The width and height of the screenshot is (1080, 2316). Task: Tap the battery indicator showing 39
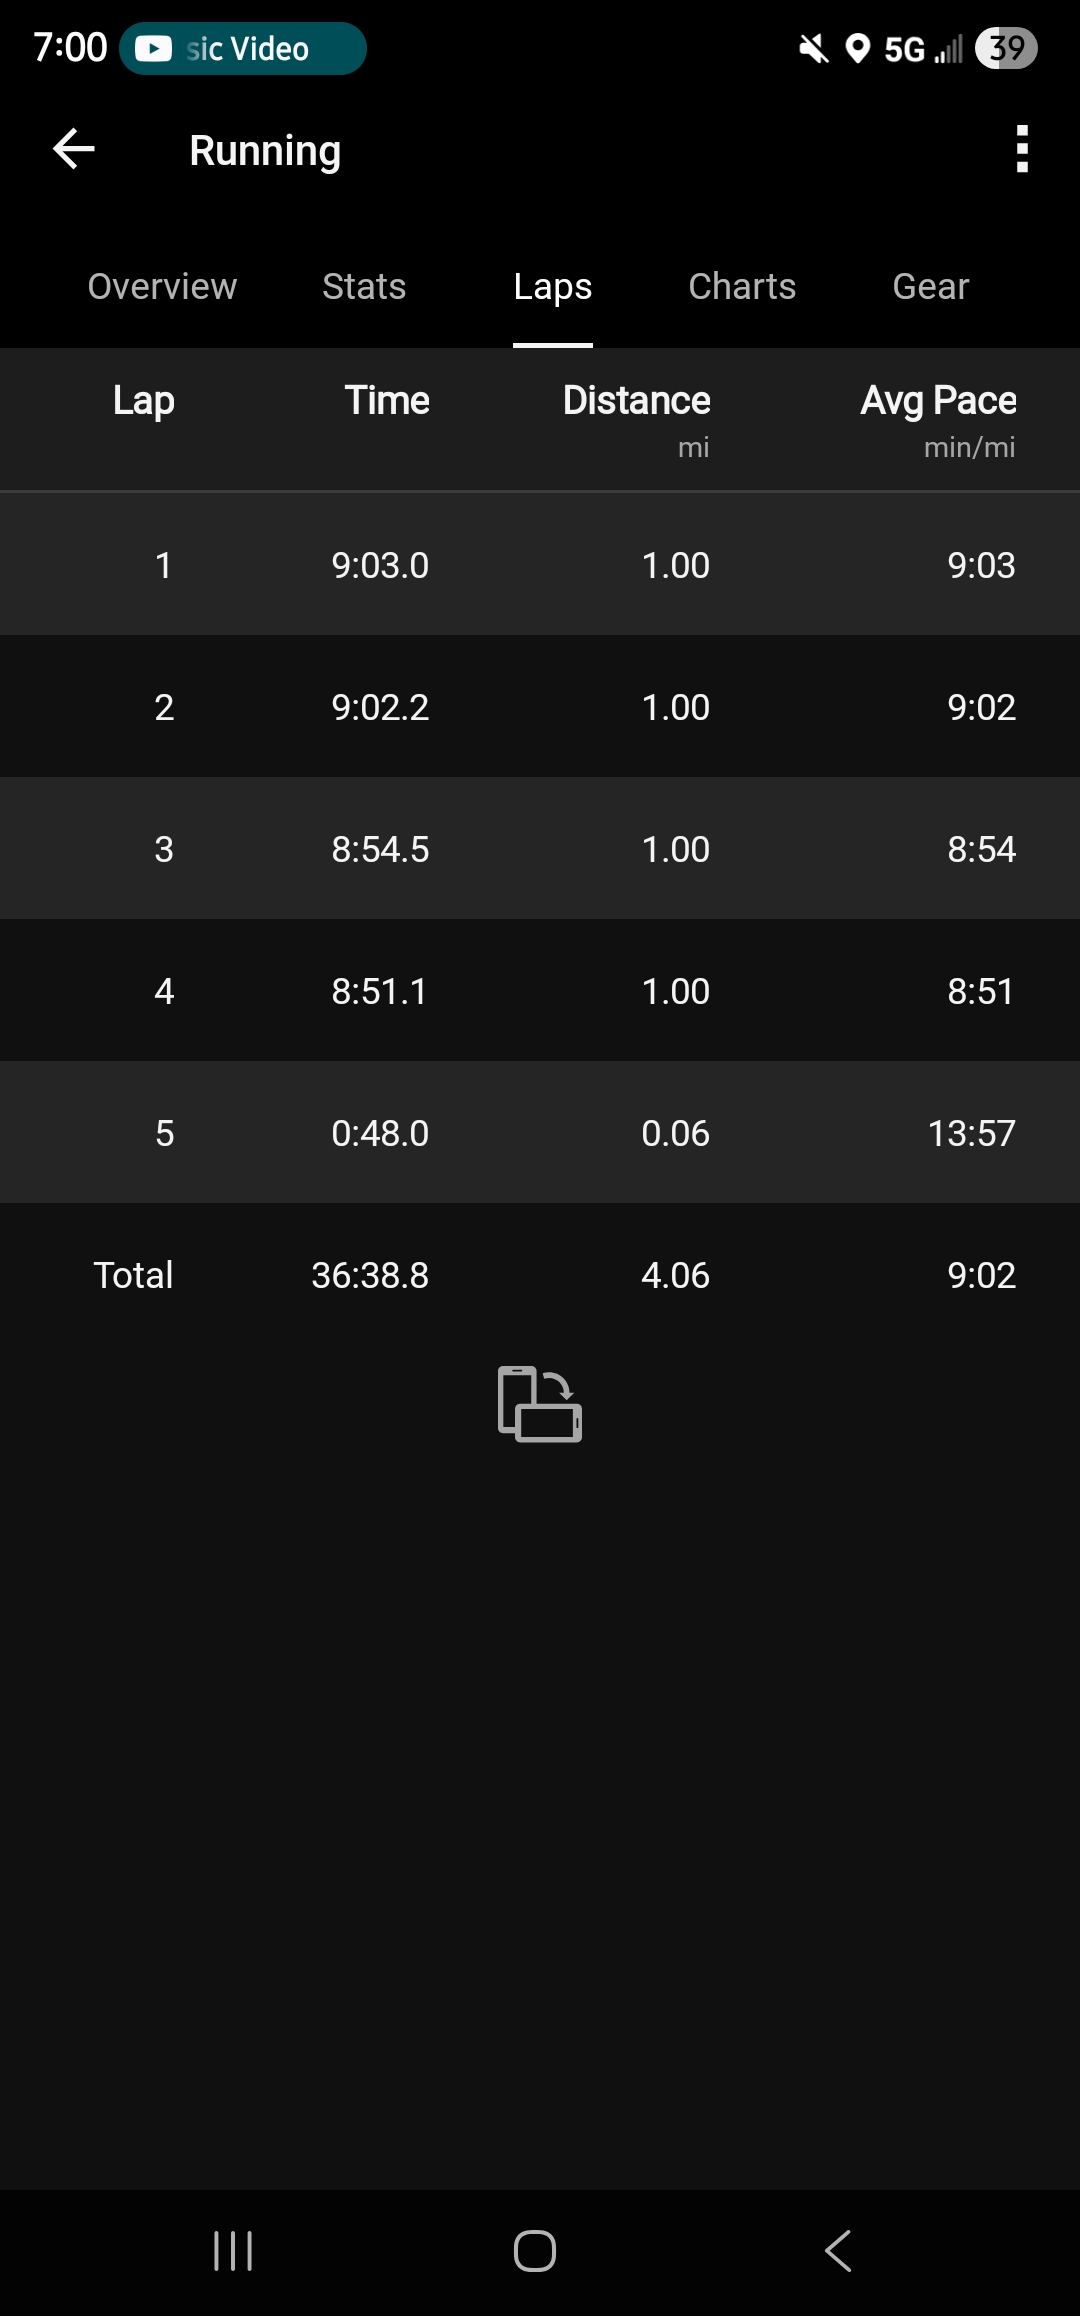click(x=1006, y=48)
